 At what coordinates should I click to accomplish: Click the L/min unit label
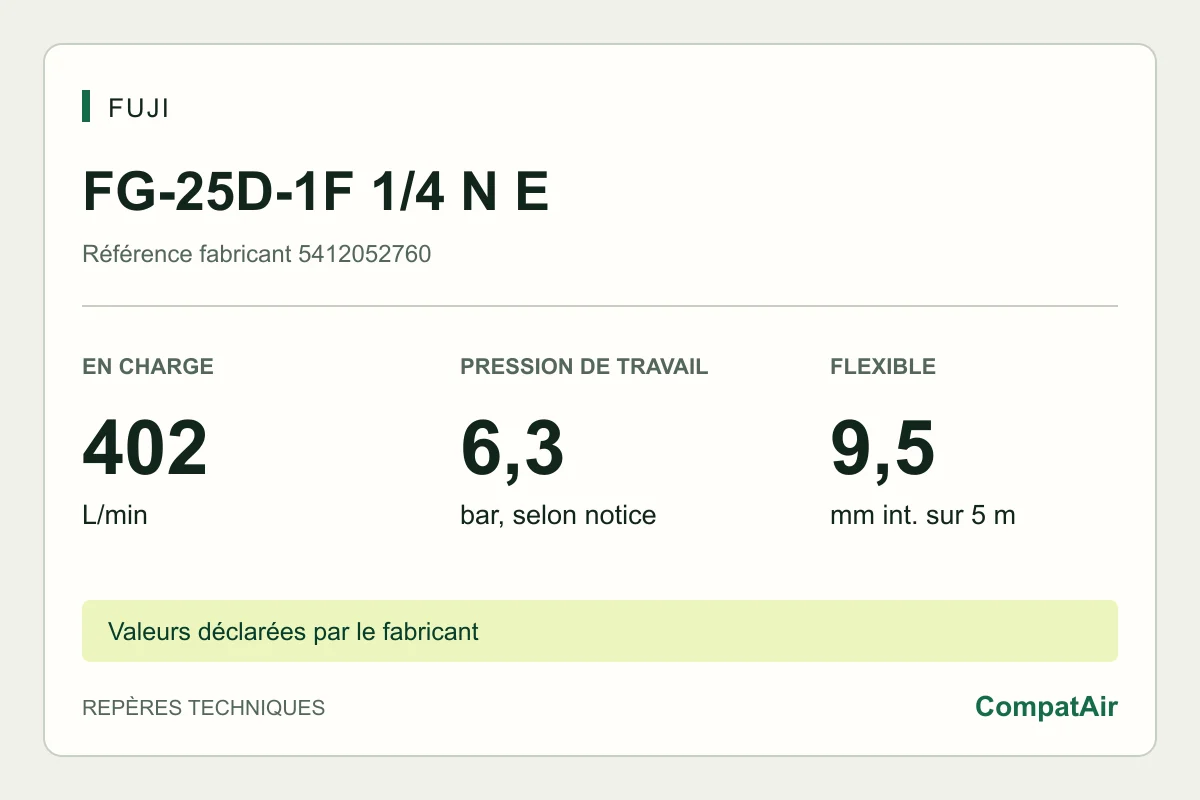tap(114, 516)
